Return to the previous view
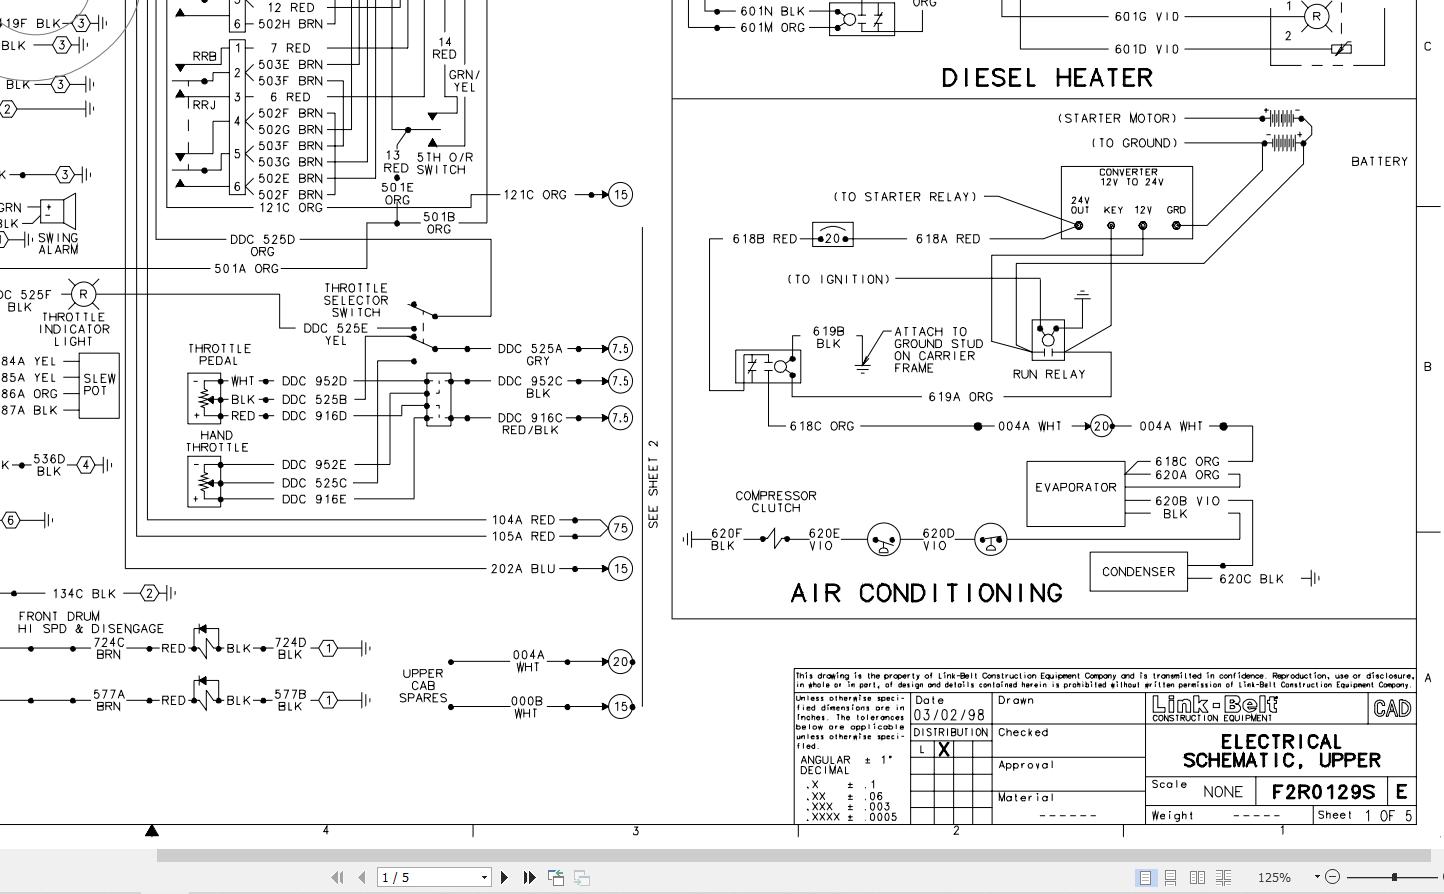1444x894 pixels. 556,877
